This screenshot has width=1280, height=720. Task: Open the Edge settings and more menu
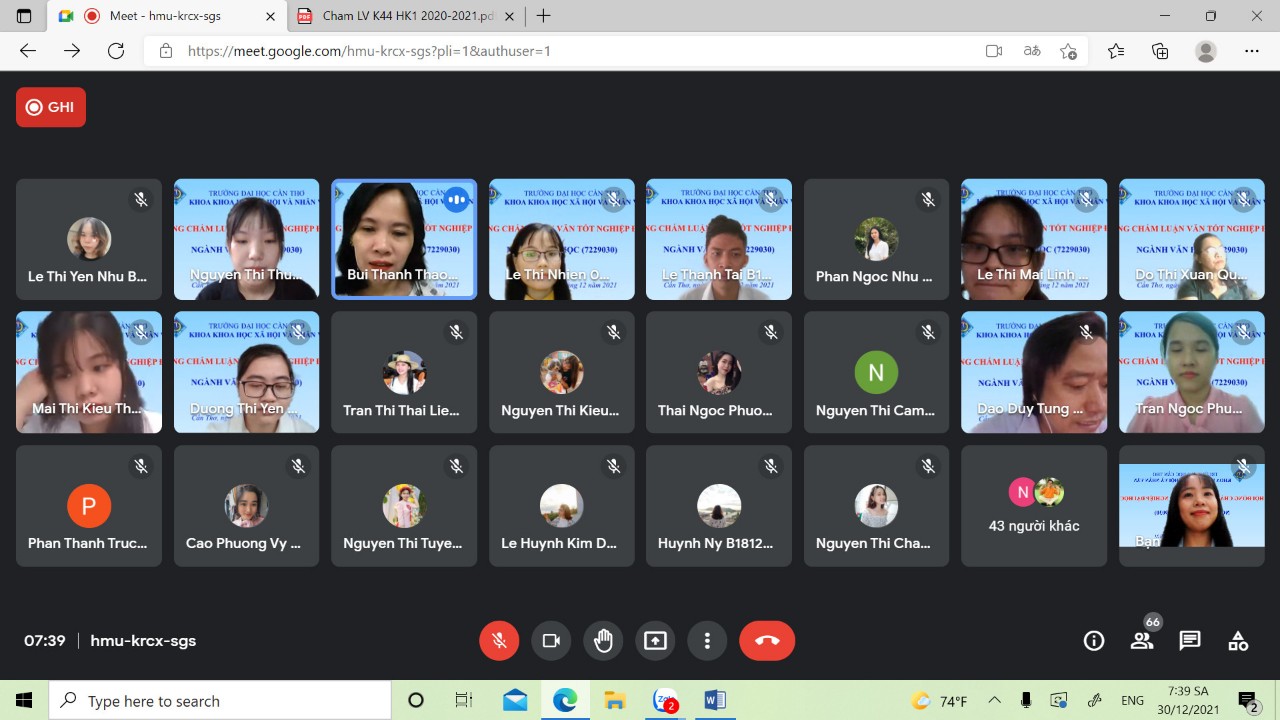coord(1252,51)
